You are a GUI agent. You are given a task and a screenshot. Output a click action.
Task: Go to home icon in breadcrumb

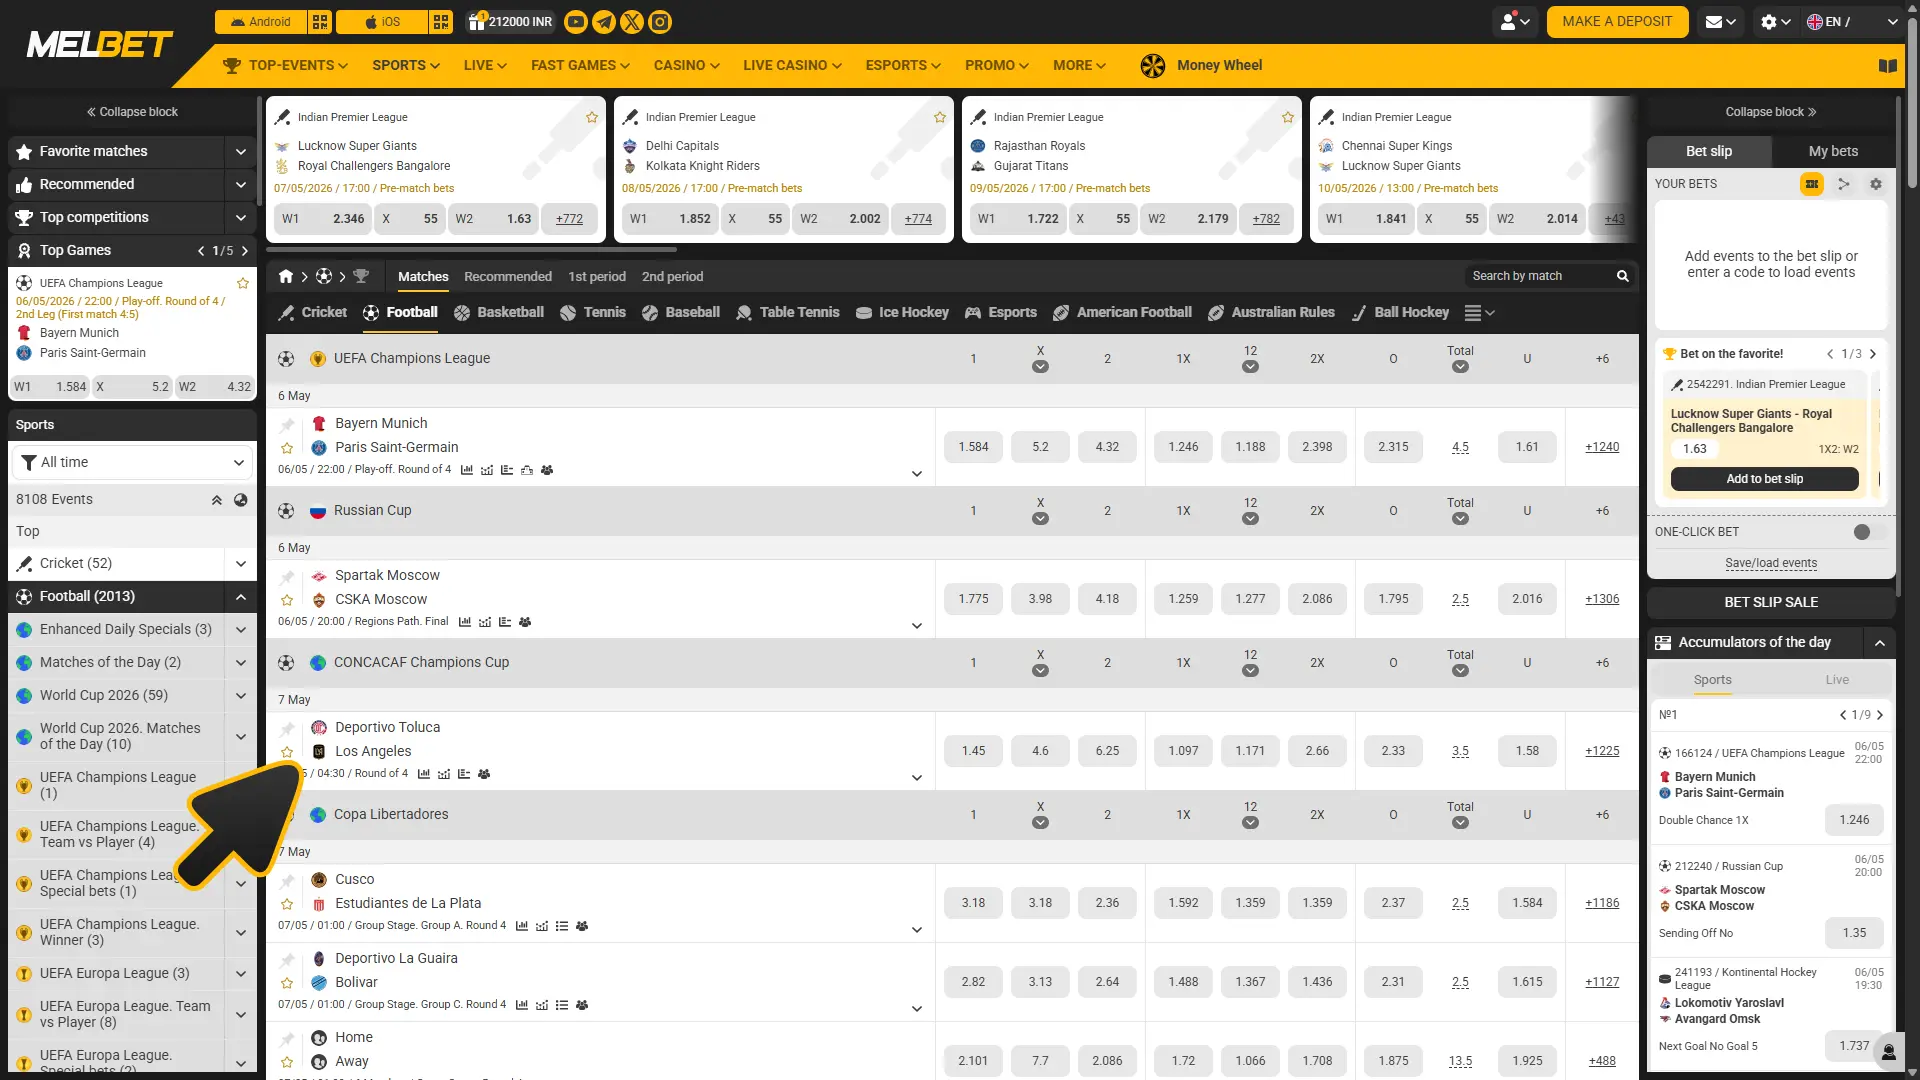click(x=286, y=277)
